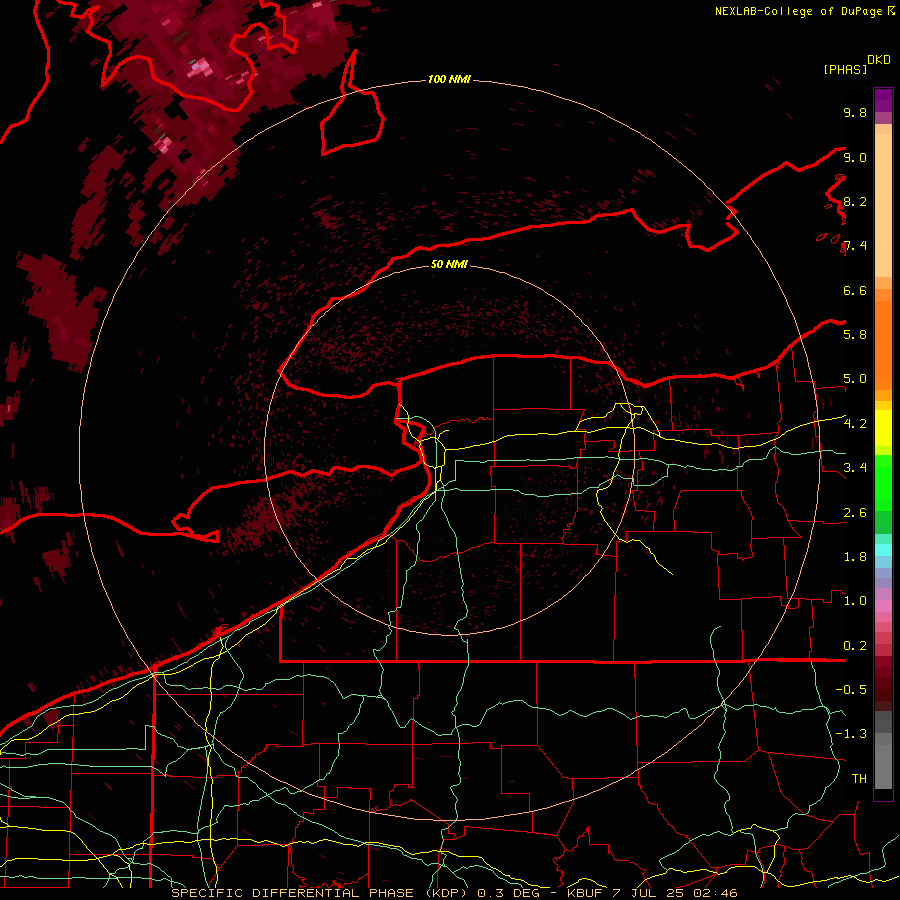
Task: Click the '7 JUL 25 02:46' timestamp
Action: pyautogui.click(x=676, y=893)
